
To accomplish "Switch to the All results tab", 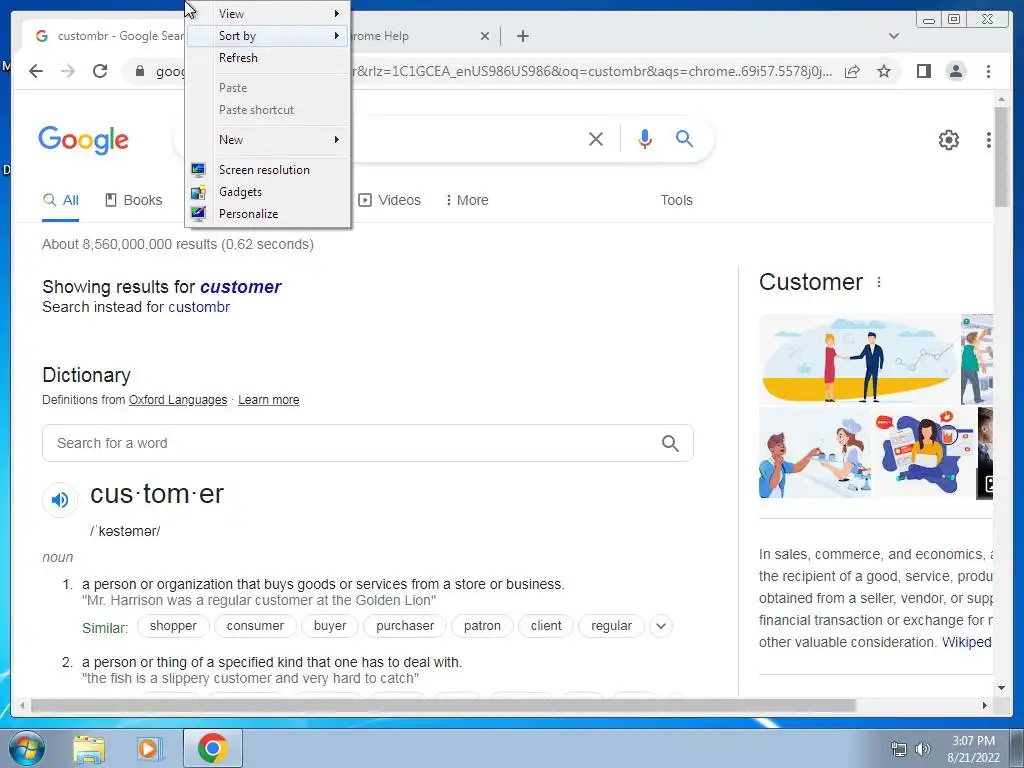I will click(x=60, y=200).
